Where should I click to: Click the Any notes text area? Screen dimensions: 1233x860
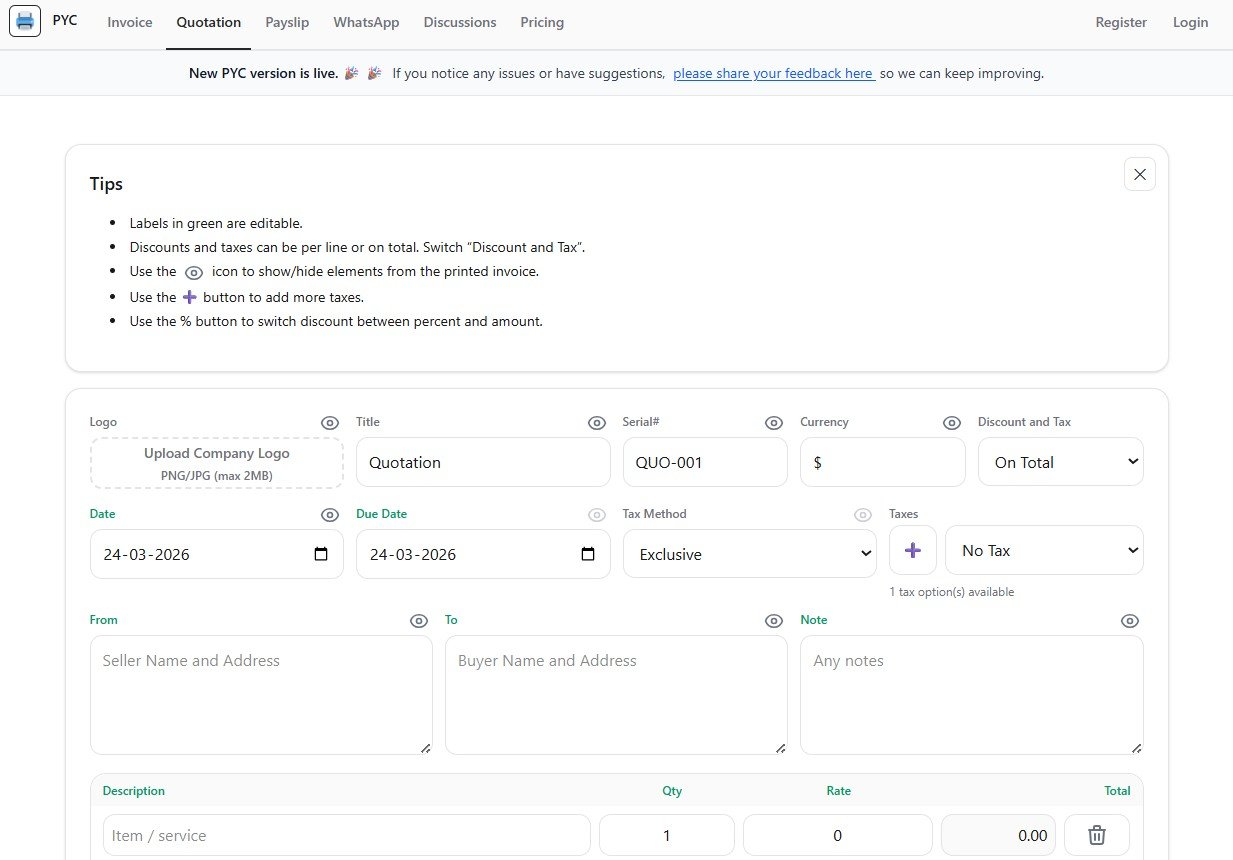[972, 695]
